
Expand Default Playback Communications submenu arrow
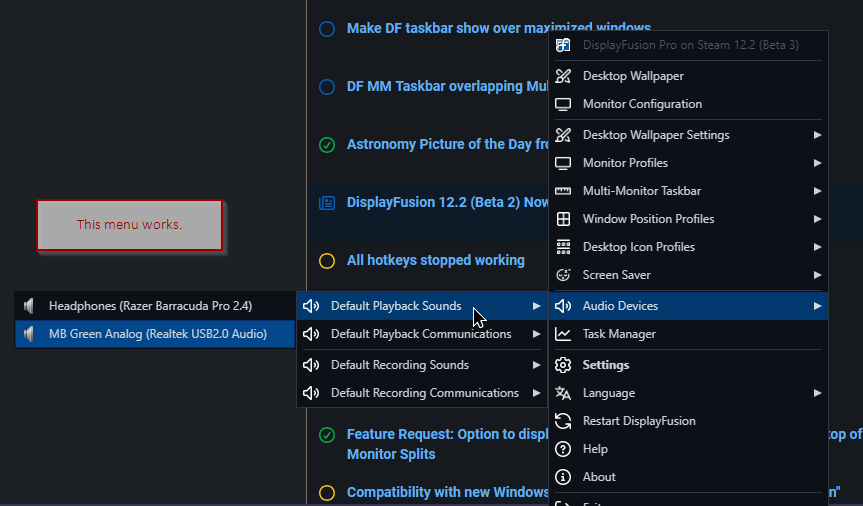[536, 334]
